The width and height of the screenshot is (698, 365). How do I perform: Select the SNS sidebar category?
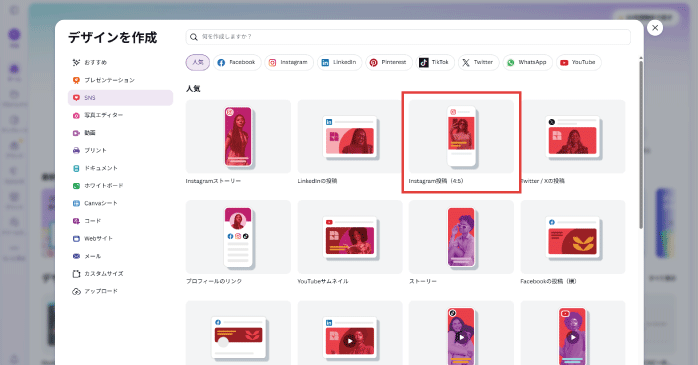[120, 97]
